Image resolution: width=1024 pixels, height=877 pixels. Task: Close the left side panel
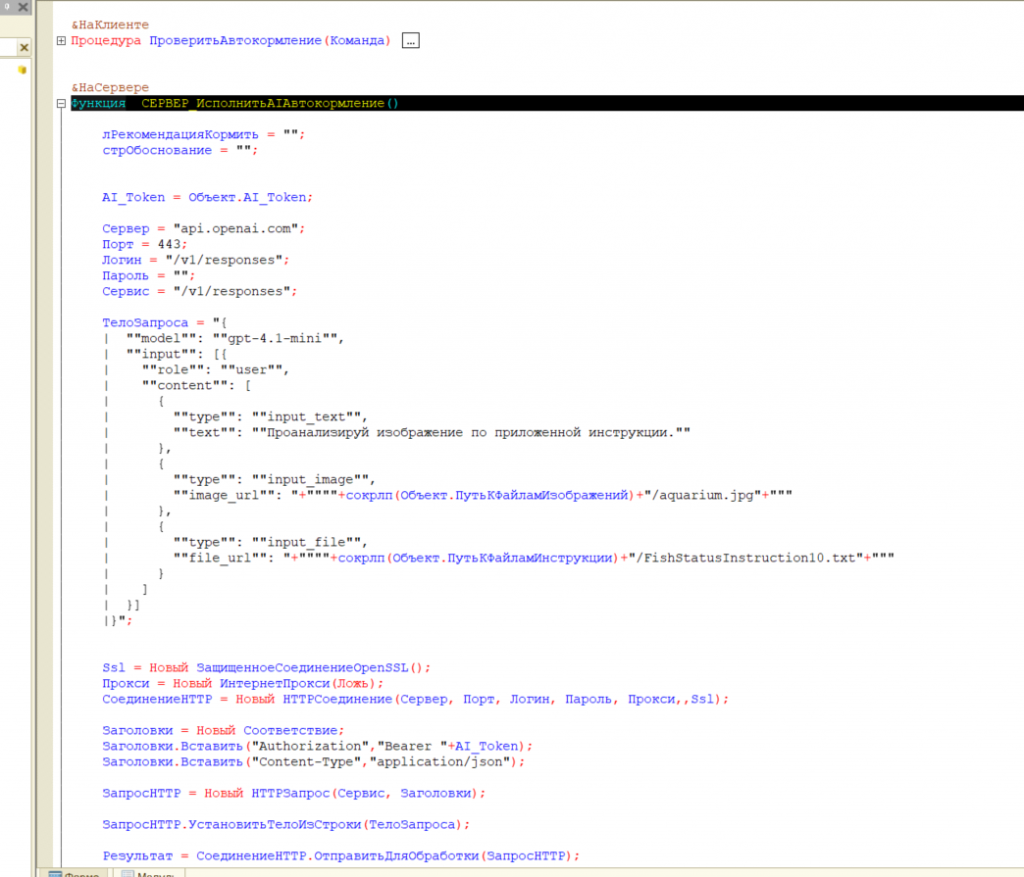click(x=23, y=7)
